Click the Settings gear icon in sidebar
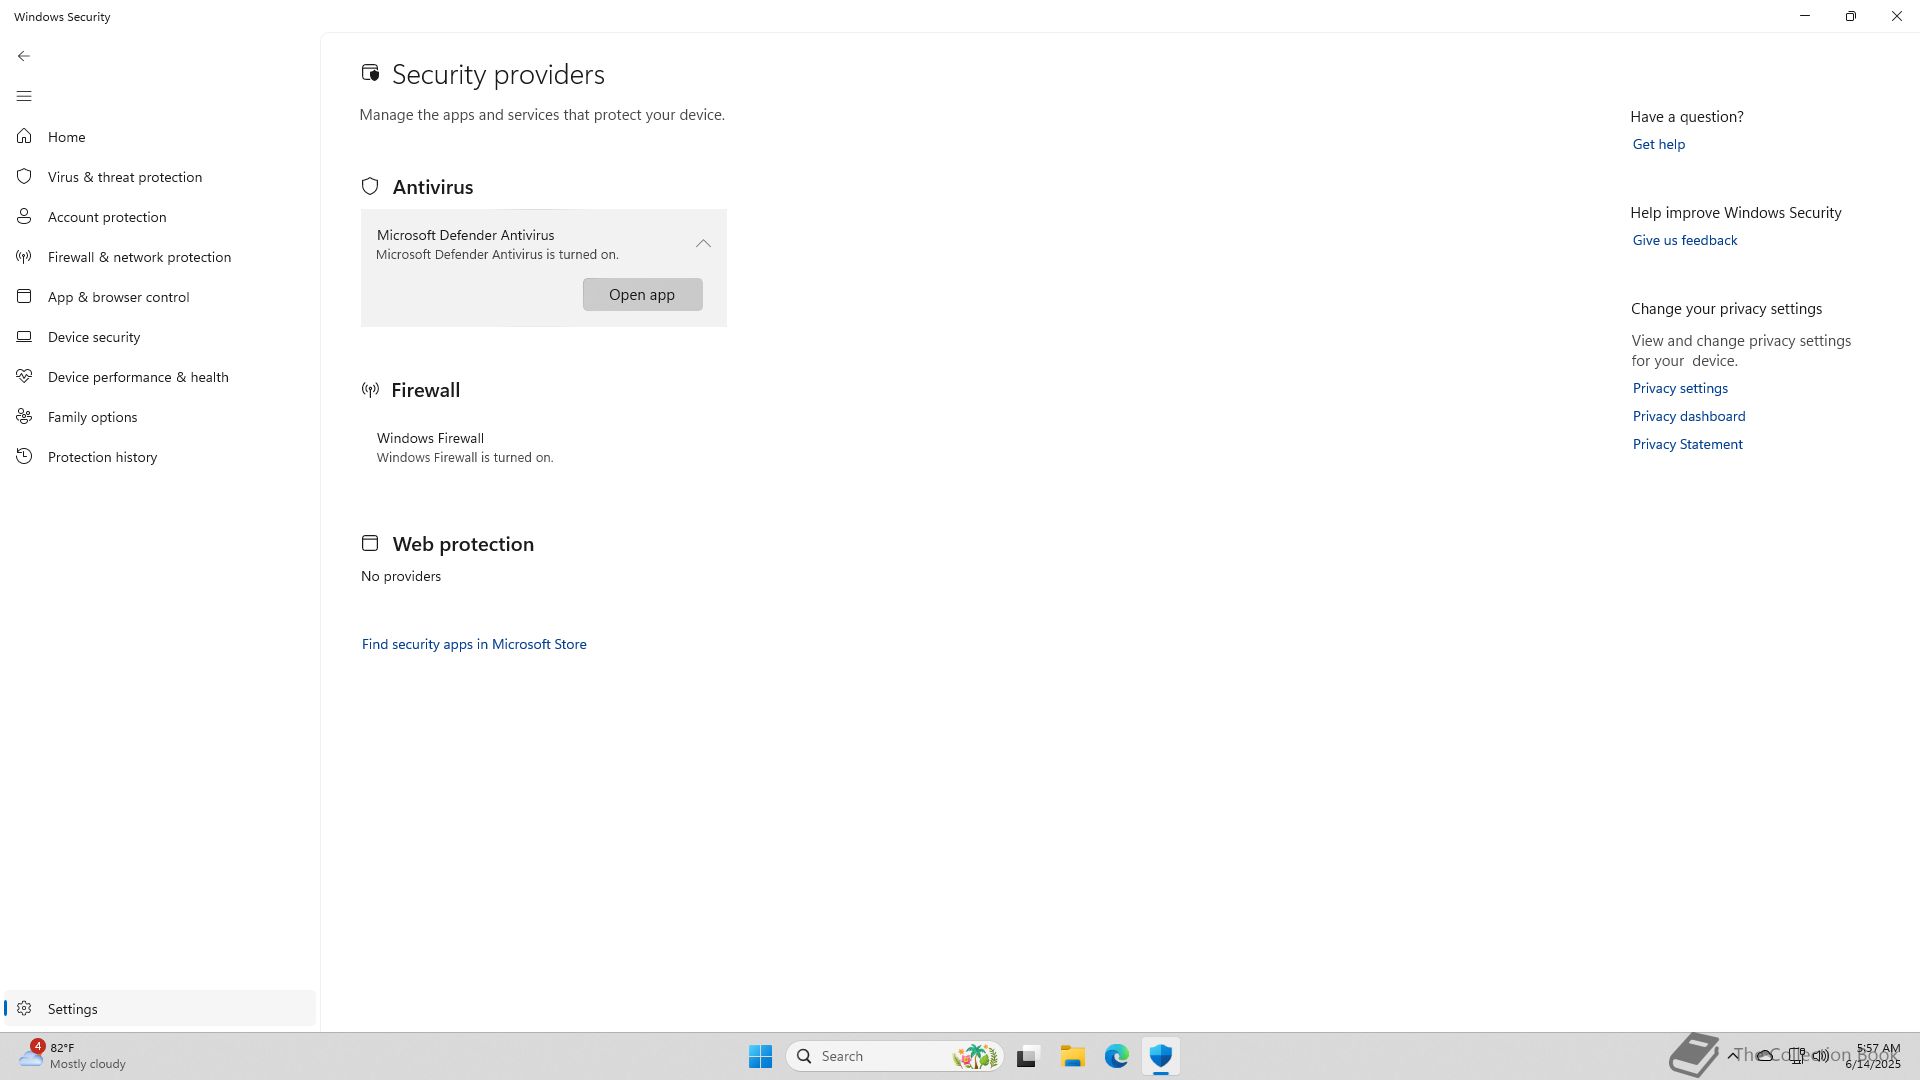The width and height of the screenshot is (1920, 1080). tap(24, 1009)
